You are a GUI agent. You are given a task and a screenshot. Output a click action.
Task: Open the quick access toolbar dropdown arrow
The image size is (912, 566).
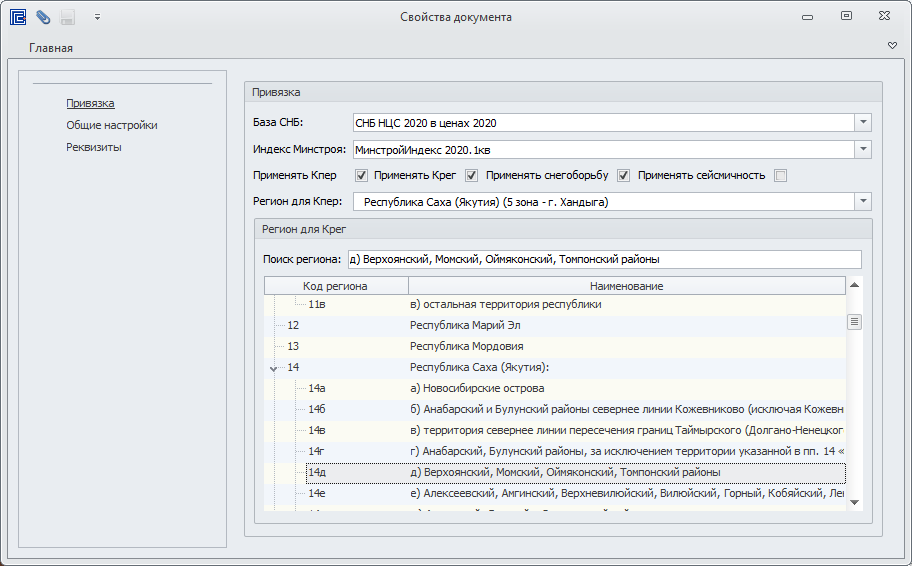pyautogui.click(x=97, y=17)
